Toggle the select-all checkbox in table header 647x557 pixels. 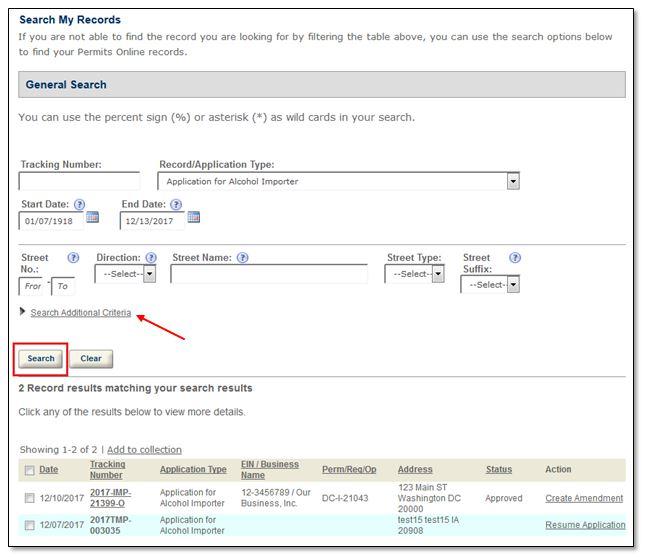click(x=29, y=470)
